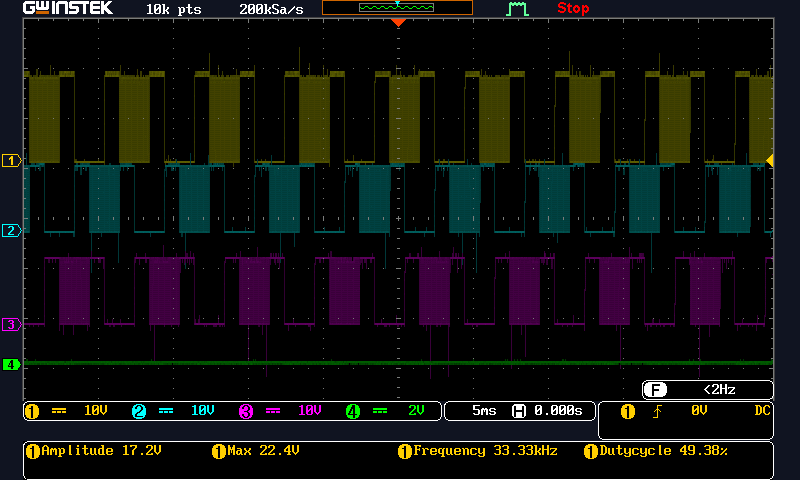The image size is (800, 480).
Task: Click the channel 2 10V scale value
Action: click(203, 410)
